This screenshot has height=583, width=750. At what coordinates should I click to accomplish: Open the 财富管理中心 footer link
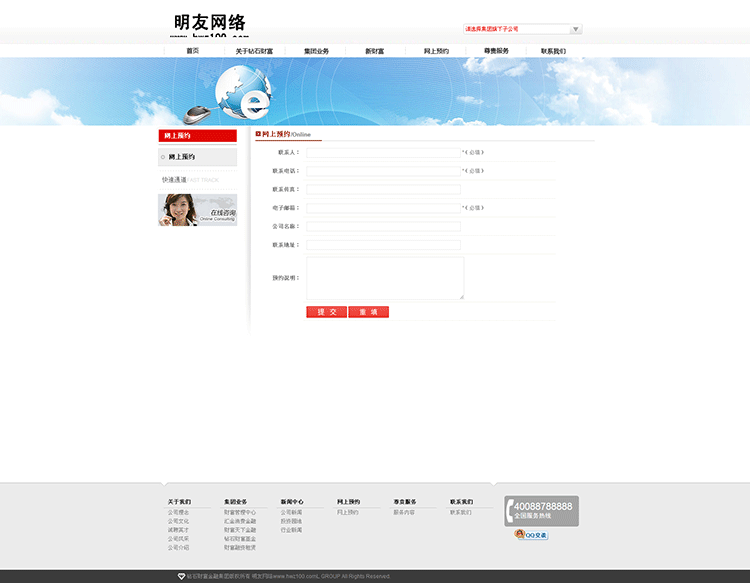coord(240,512)
